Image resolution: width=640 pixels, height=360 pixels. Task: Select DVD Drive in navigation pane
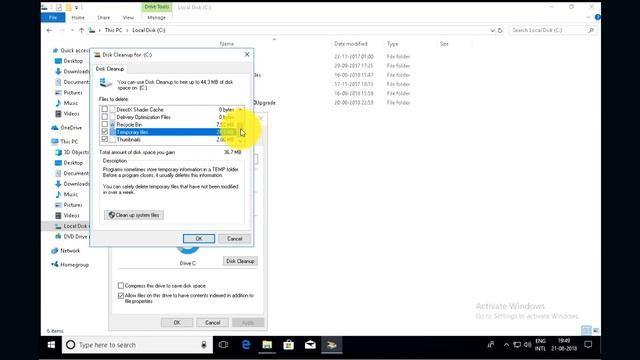[71, 236]
